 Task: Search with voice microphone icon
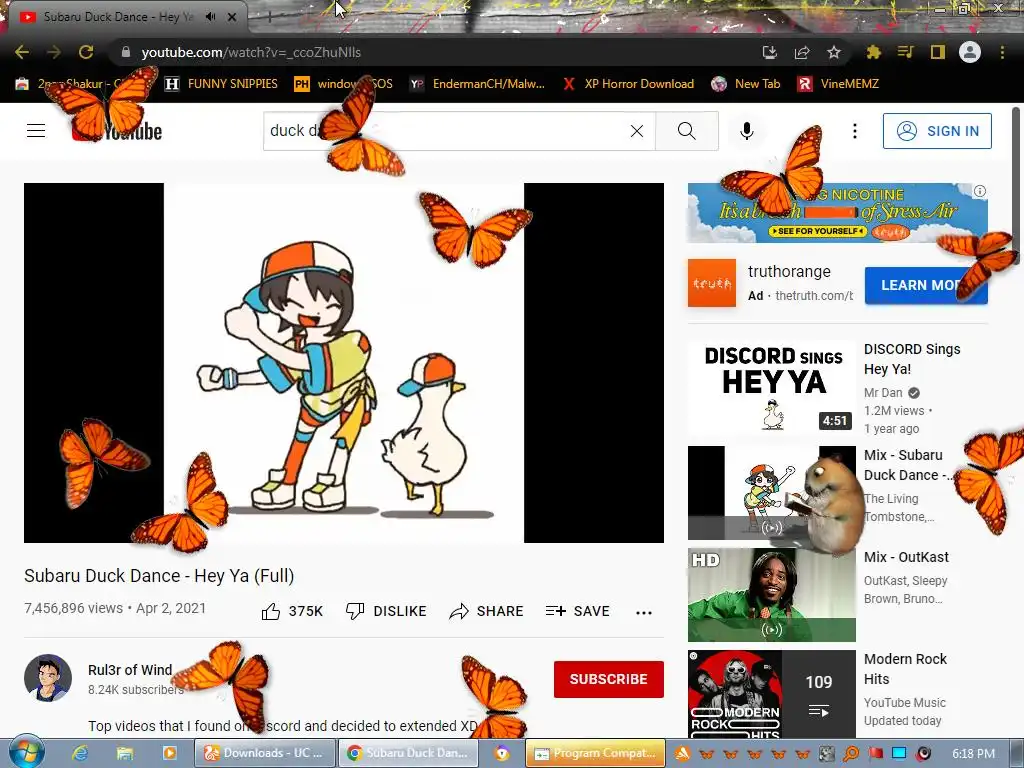[x=747, y=131]
